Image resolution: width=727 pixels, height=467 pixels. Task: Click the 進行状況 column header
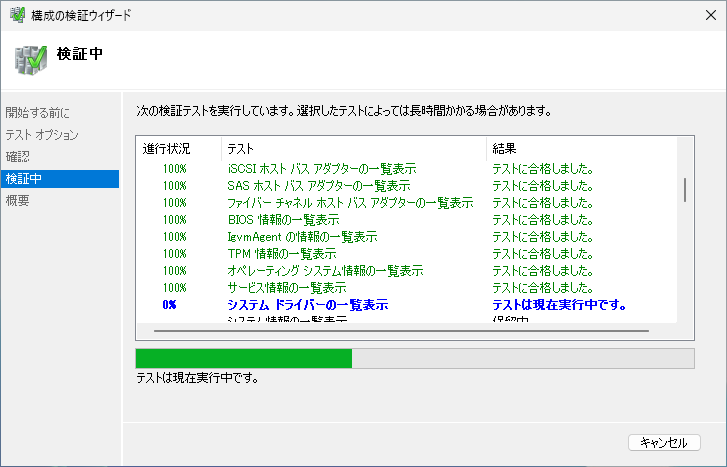tap(179, 148)
